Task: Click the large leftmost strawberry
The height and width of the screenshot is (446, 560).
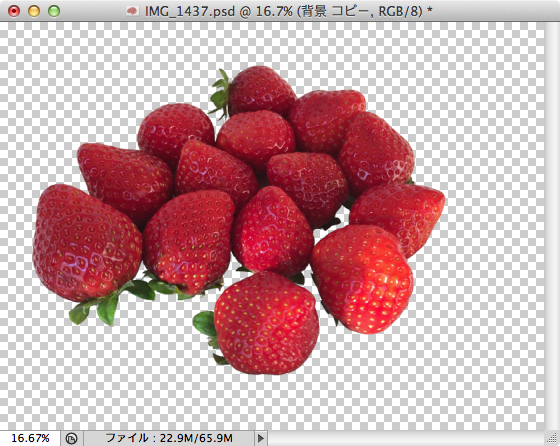Action: (x=87, y=243)
